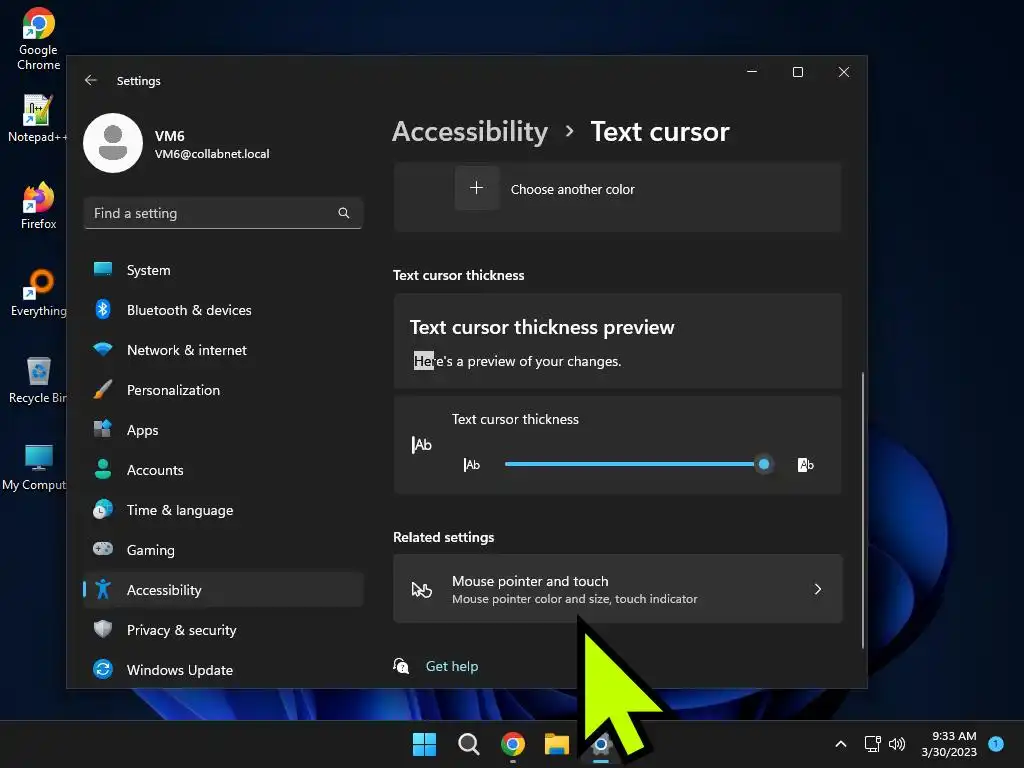Open Chrome from the taskbar

(x=513, y=744)
